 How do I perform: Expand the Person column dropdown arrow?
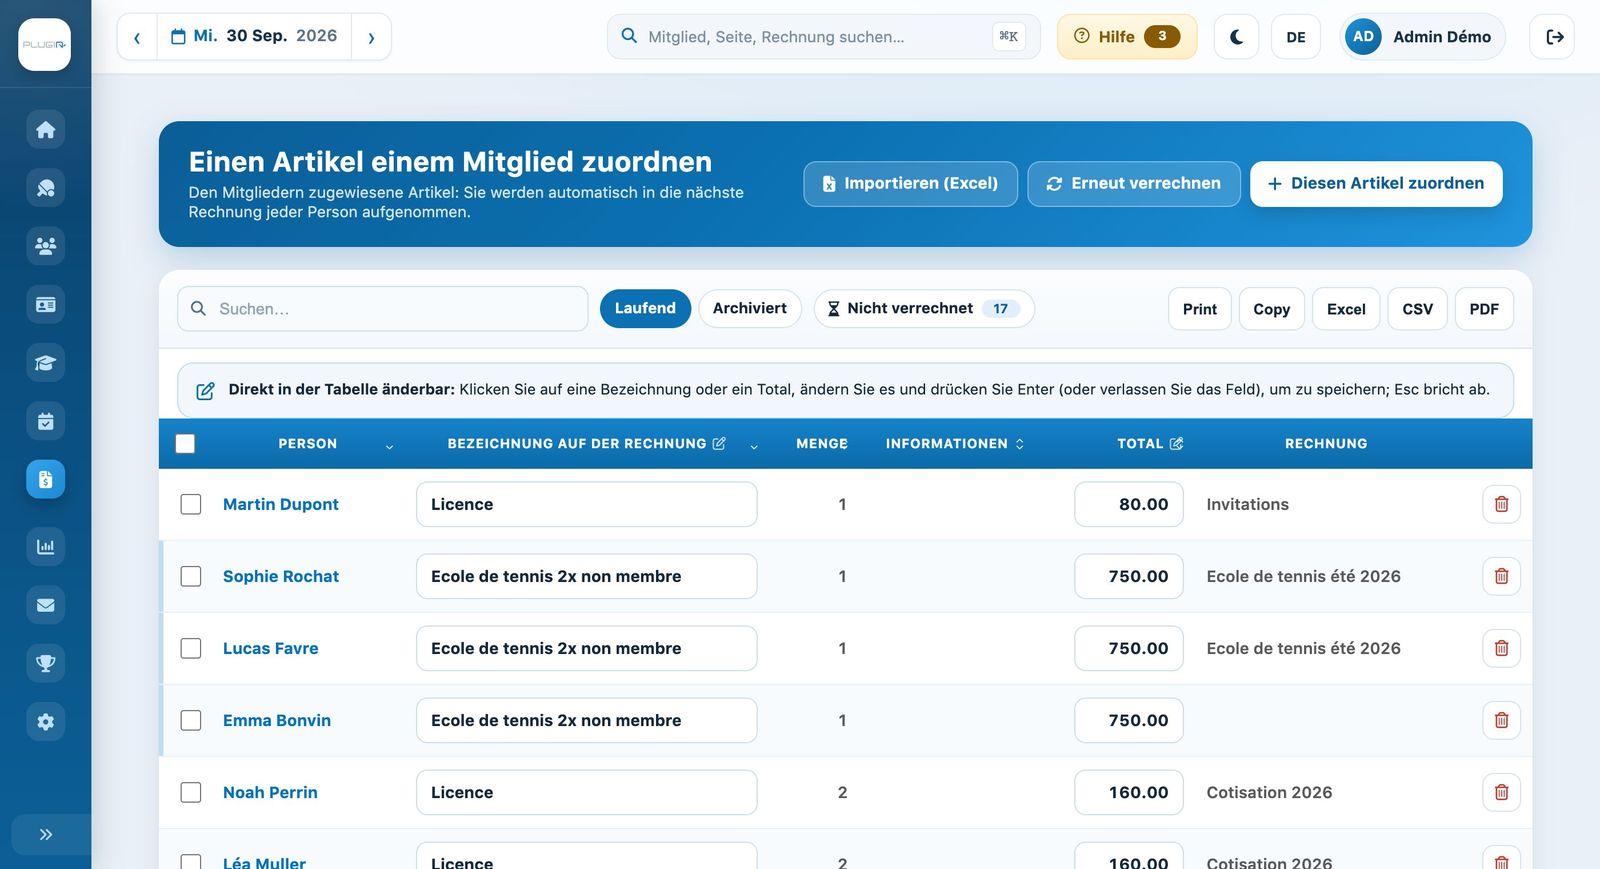point(389,446)
